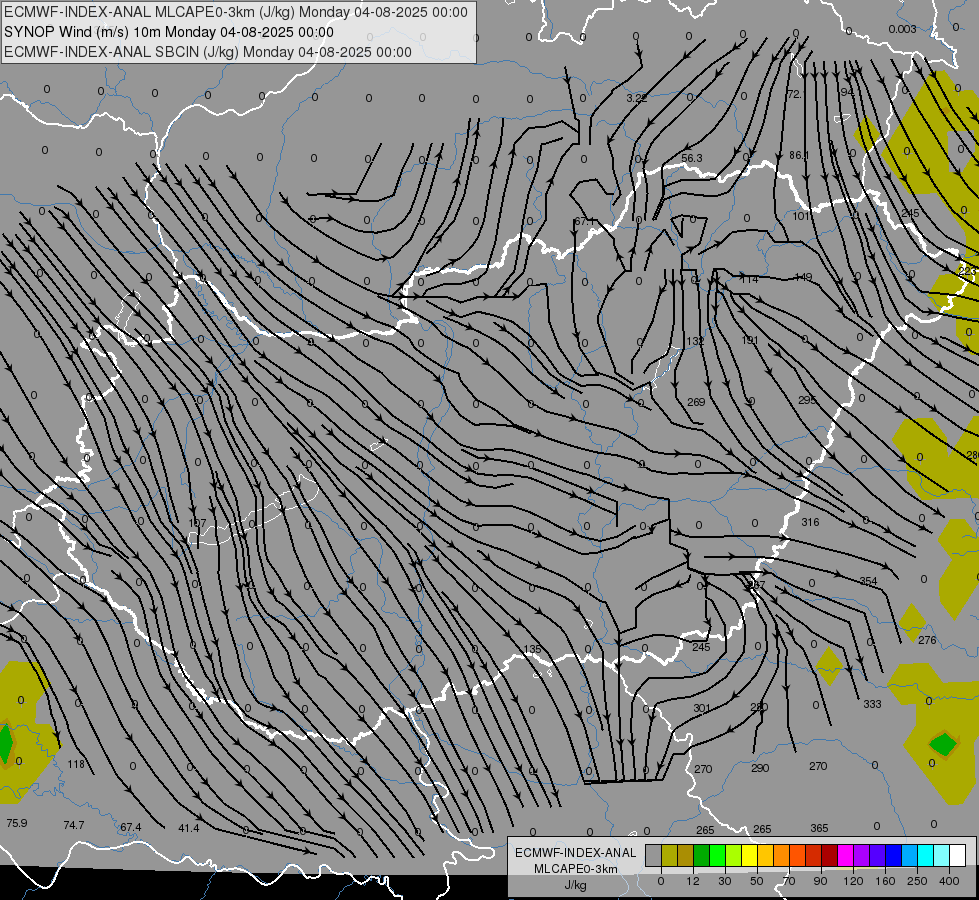Click the map value 276
The height and width of the screenshot is (900, 979).
pyautogui.click(x=927, y=640)
